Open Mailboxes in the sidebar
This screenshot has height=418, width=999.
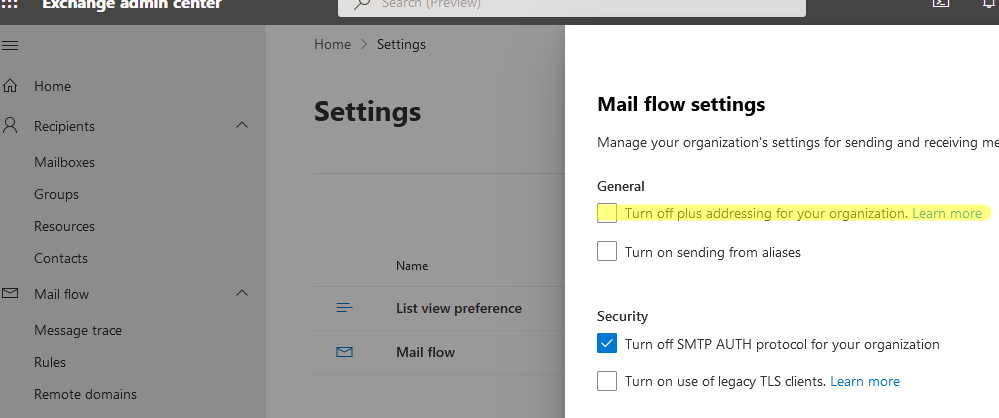(x=64, y=162)
